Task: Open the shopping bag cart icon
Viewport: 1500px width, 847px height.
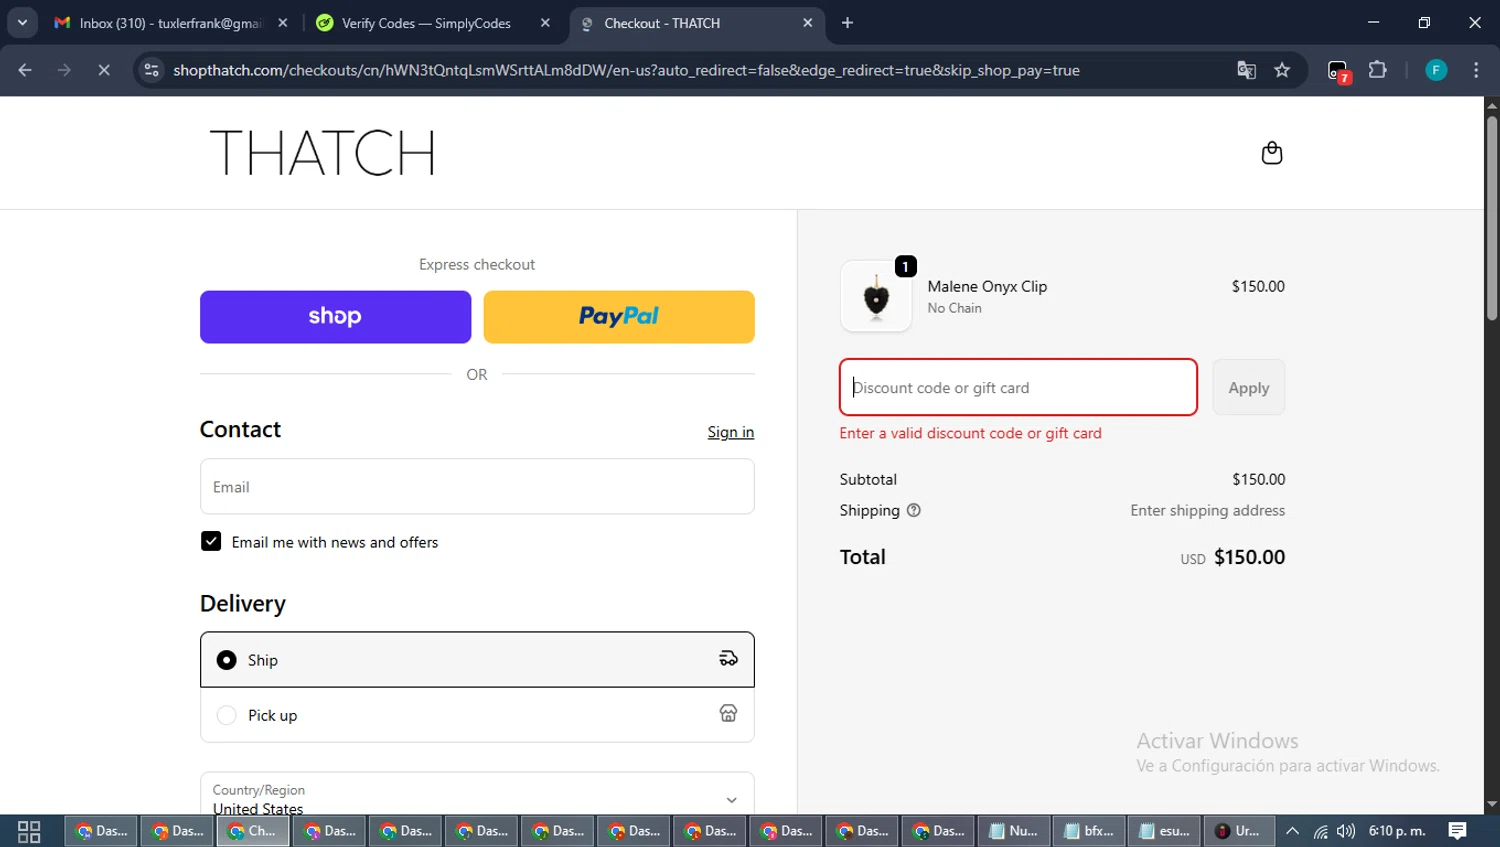Action: [x=1271, y=153]
